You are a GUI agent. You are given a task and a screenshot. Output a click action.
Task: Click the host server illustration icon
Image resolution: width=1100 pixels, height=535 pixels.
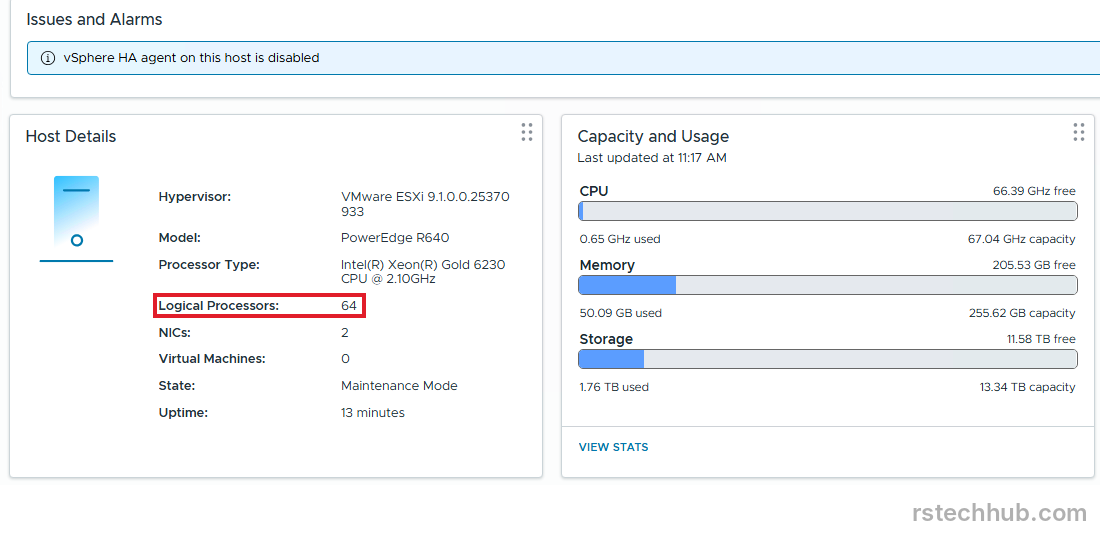pyautogui.click(x=76, y=219)
